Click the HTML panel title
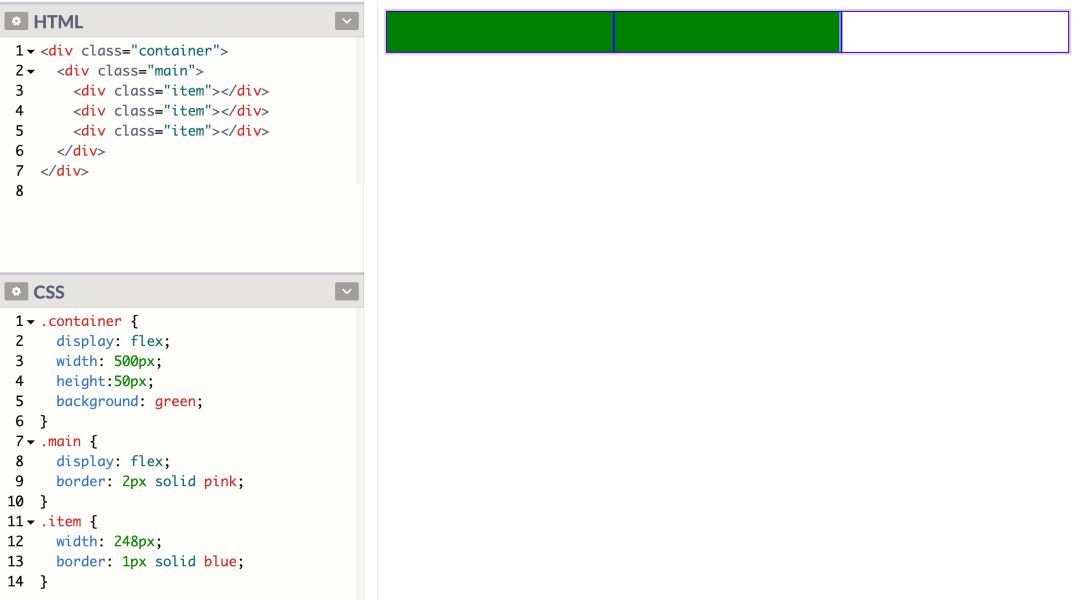 point(59,22)
